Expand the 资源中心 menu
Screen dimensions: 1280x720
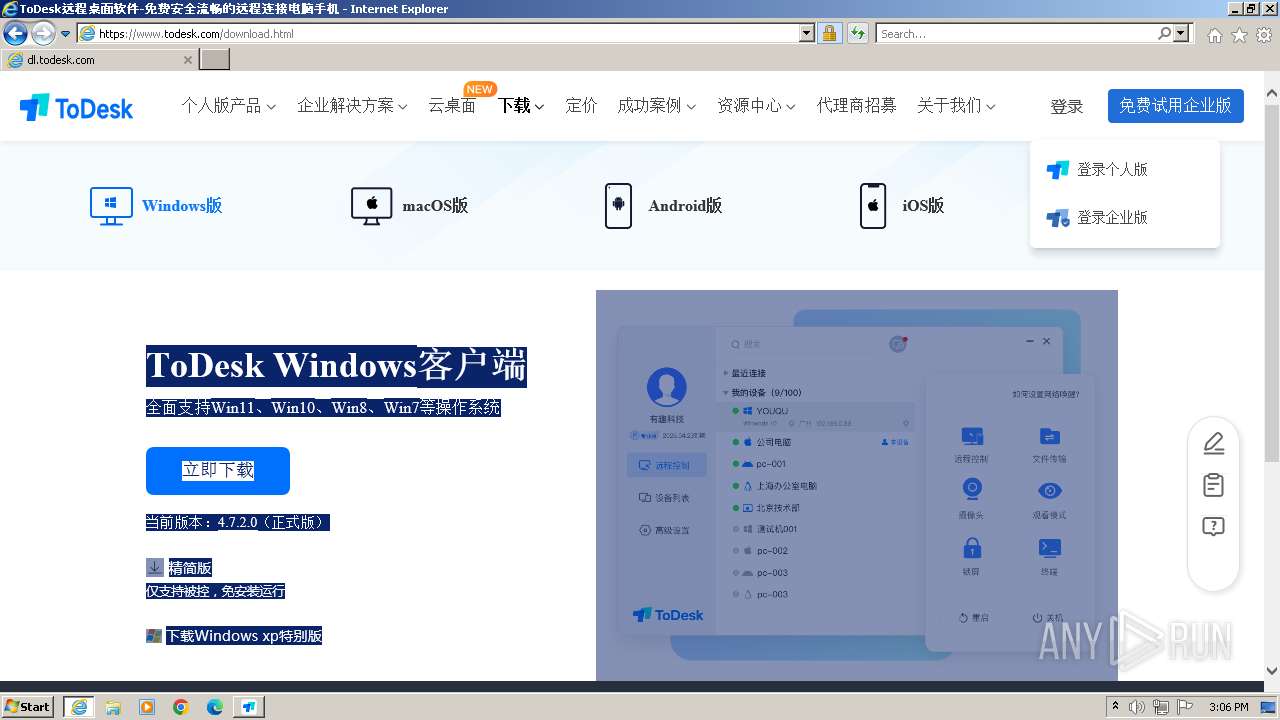(756, 105)
